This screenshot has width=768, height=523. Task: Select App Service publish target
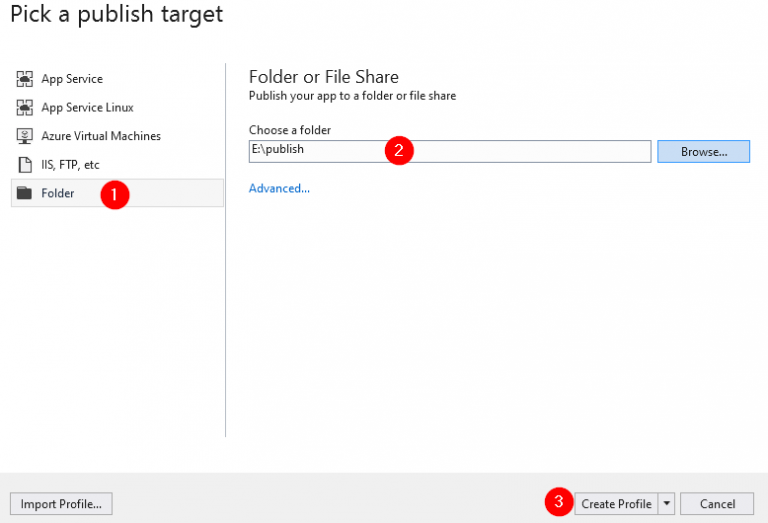click(x=72, y=79)
